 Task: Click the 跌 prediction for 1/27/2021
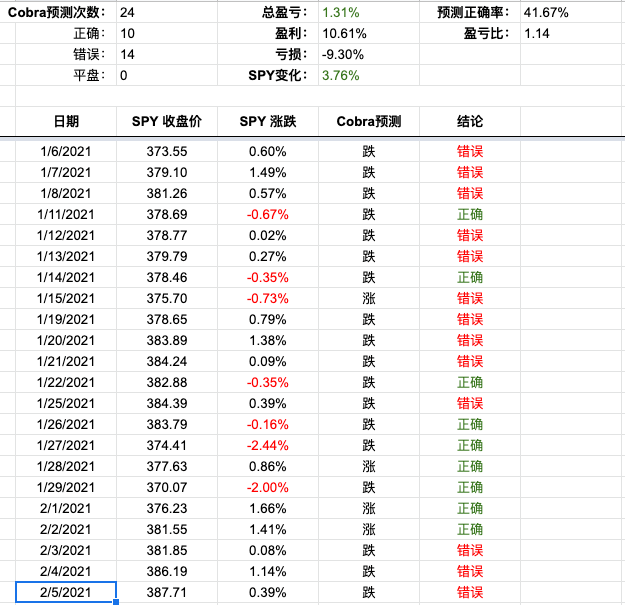pyautogui.click(x=369, y=446)
